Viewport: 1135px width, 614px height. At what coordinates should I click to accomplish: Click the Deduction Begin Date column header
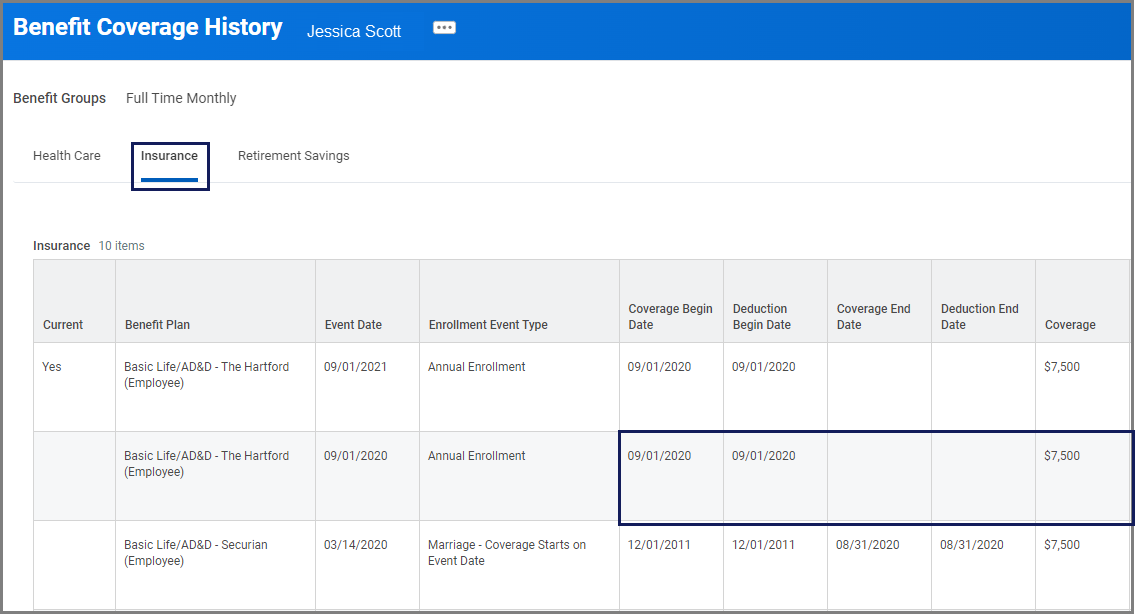tap(761, 317)
